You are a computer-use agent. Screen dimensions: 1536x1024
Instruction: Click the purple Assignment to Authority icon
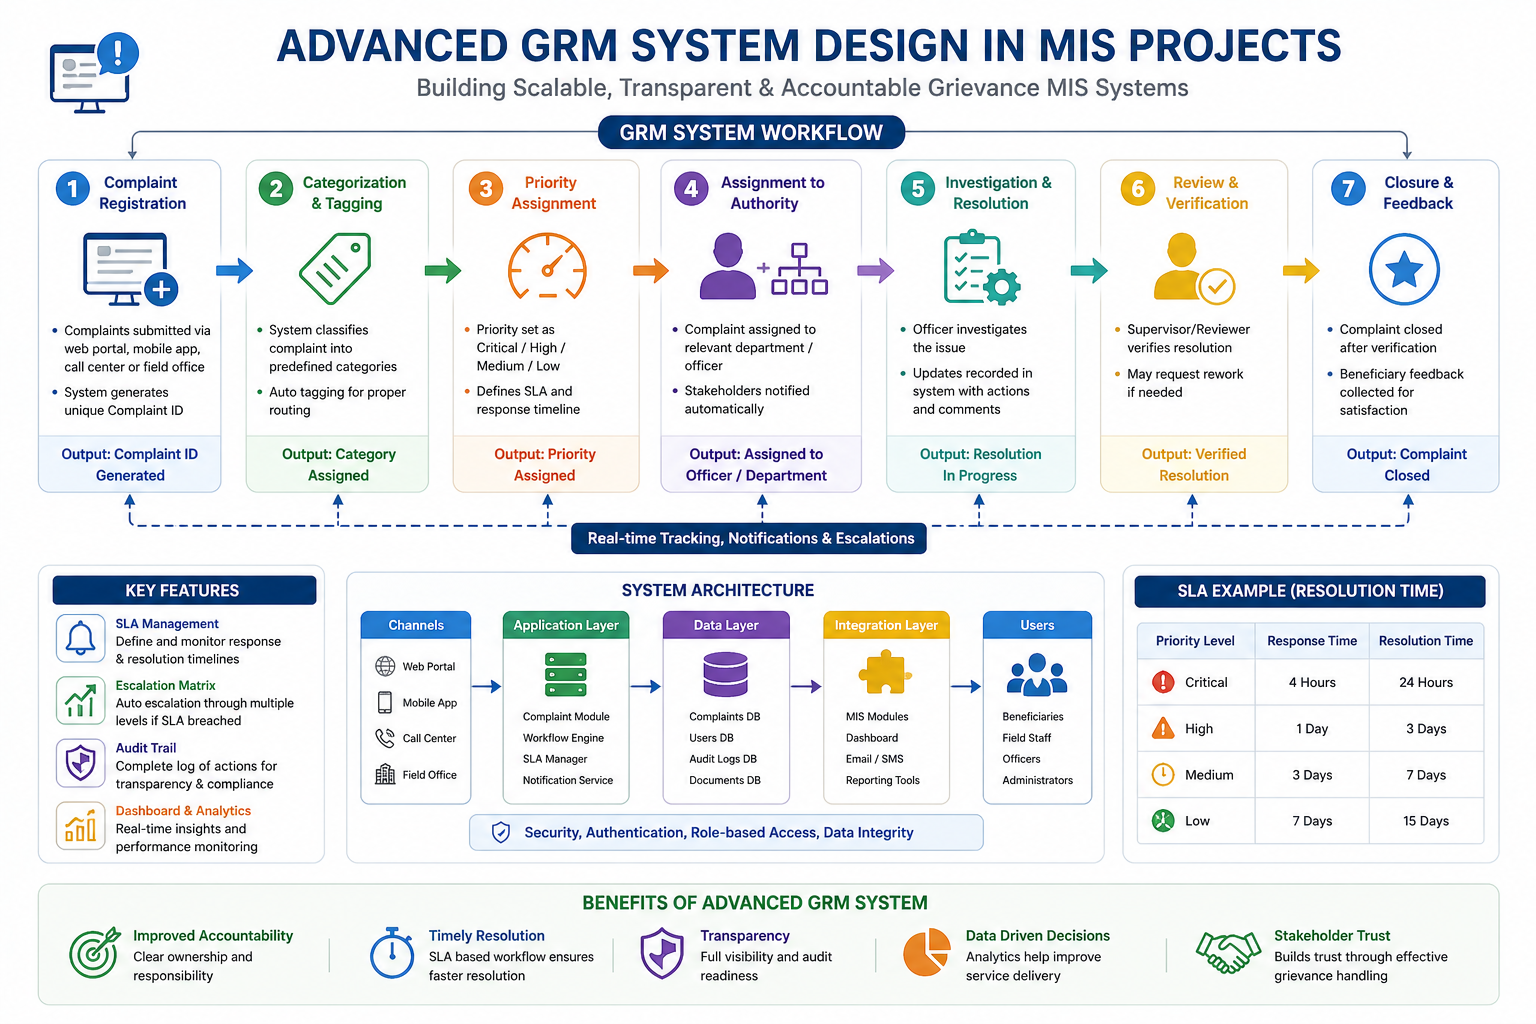pos(763,267)
